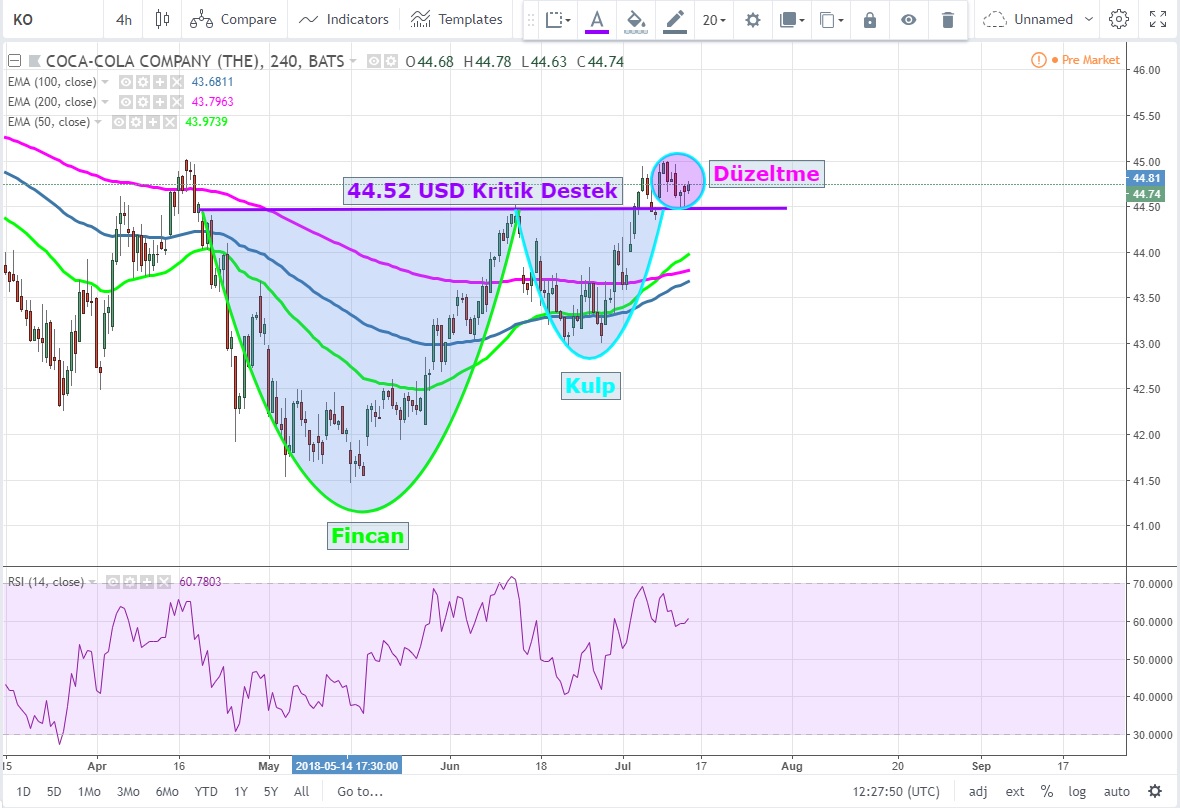Viewport: 1180px width, 808px height.
Task: Set chart range to 3Mo
Action: [x=128, y=791]
